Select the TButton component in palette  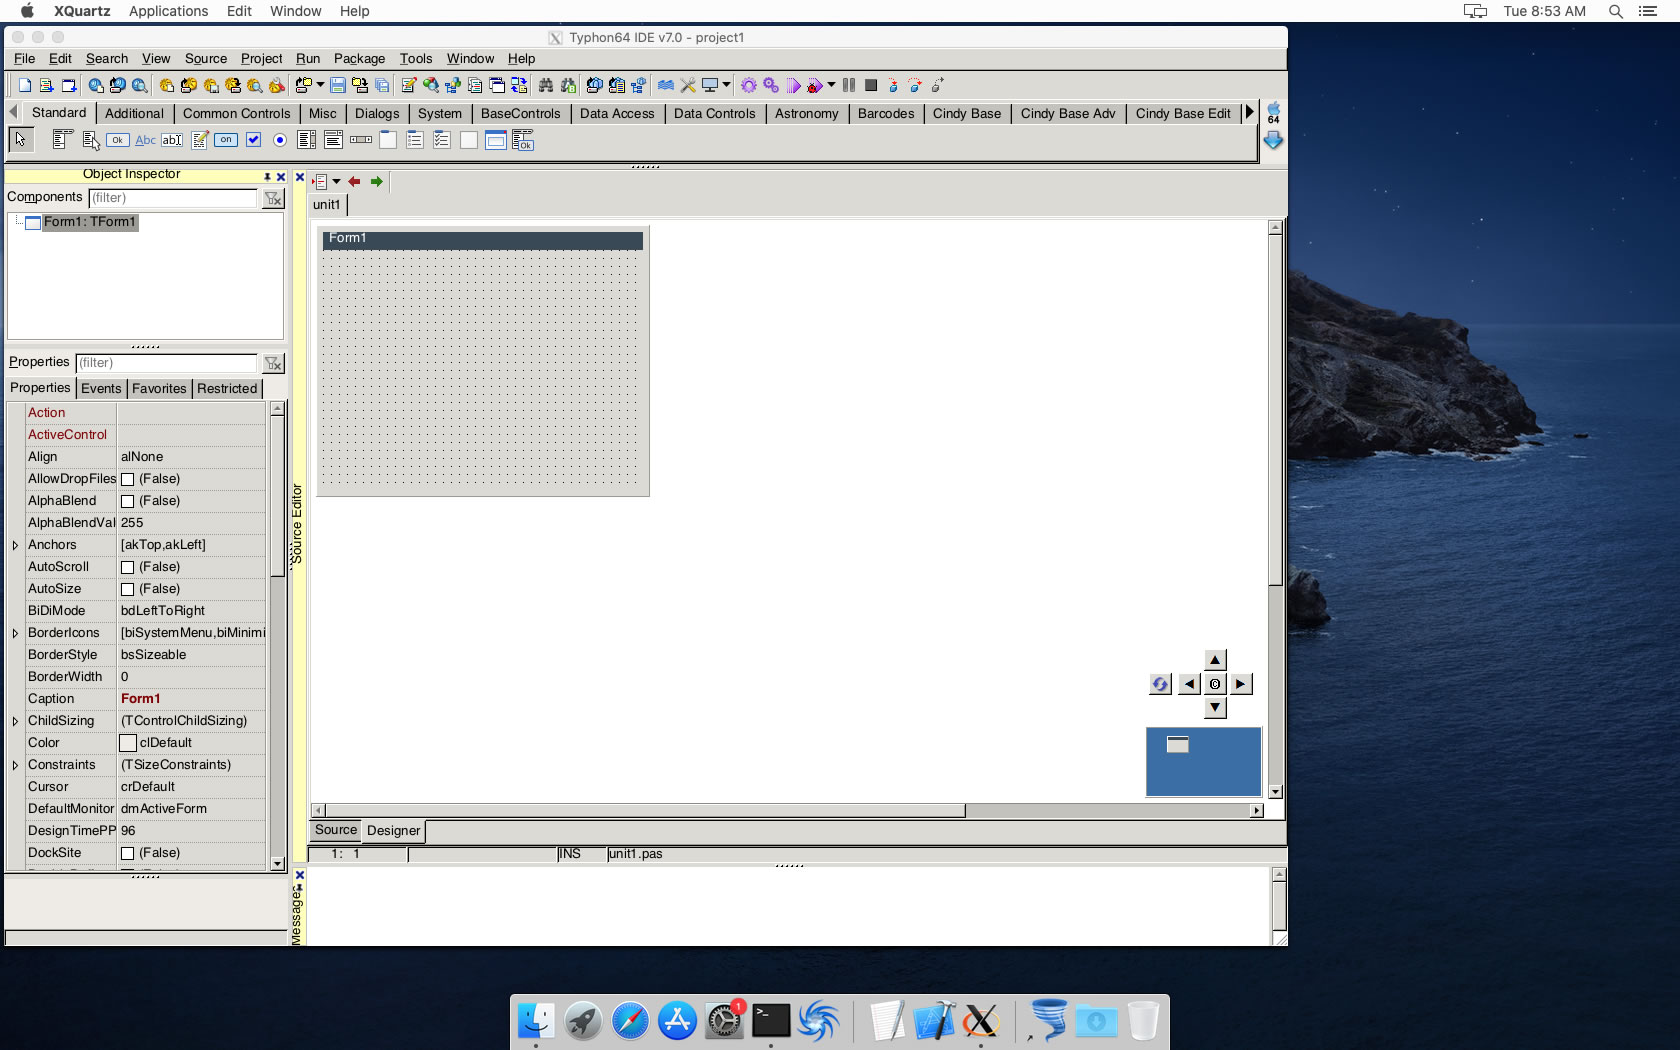coord(118,140)
